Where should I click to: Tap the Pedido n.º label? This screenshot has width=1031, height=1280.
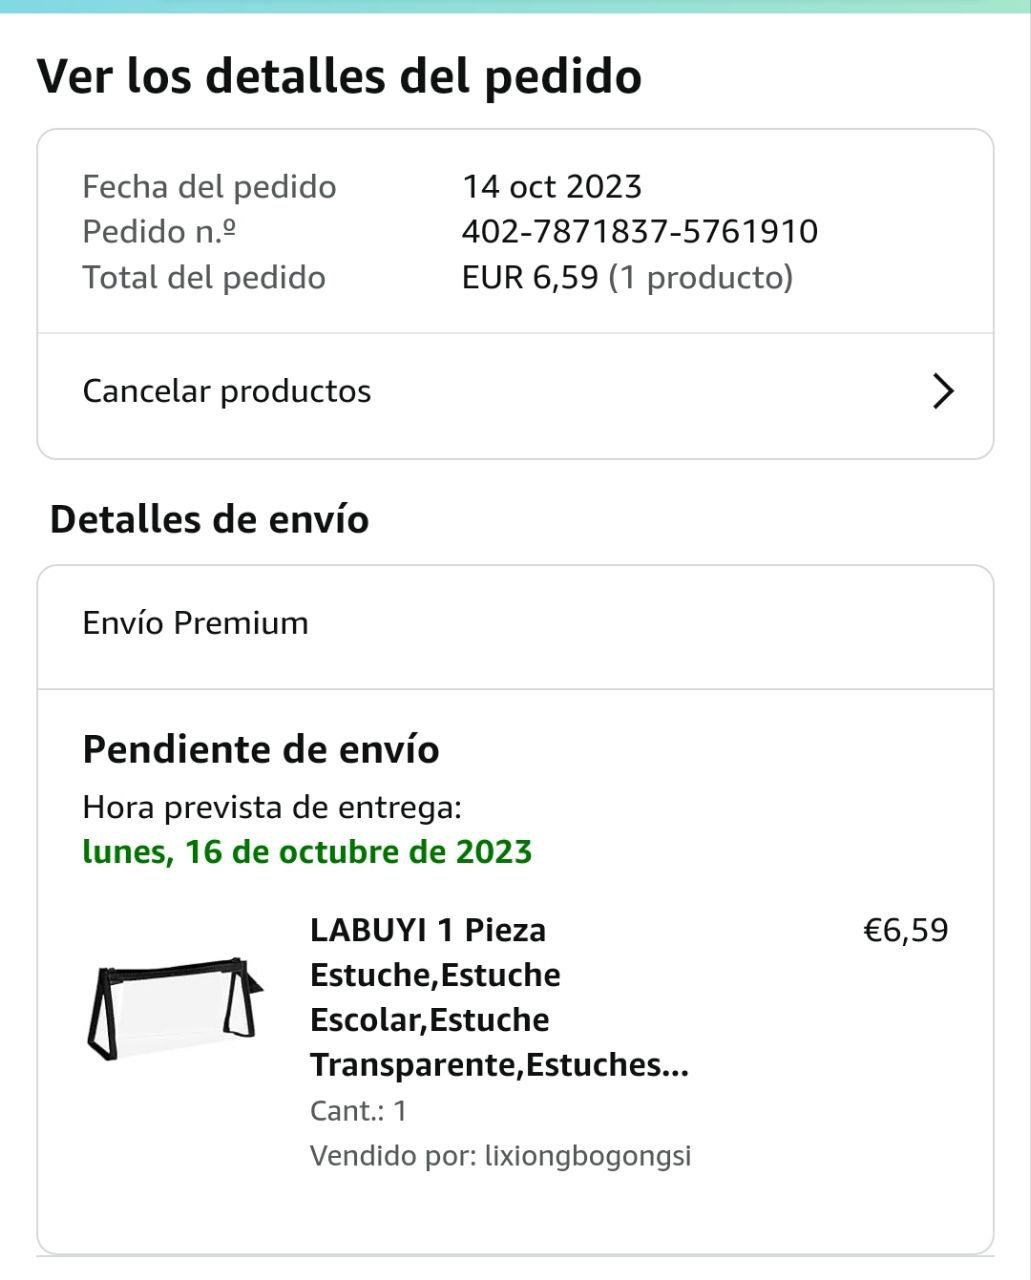click(159, 232)
